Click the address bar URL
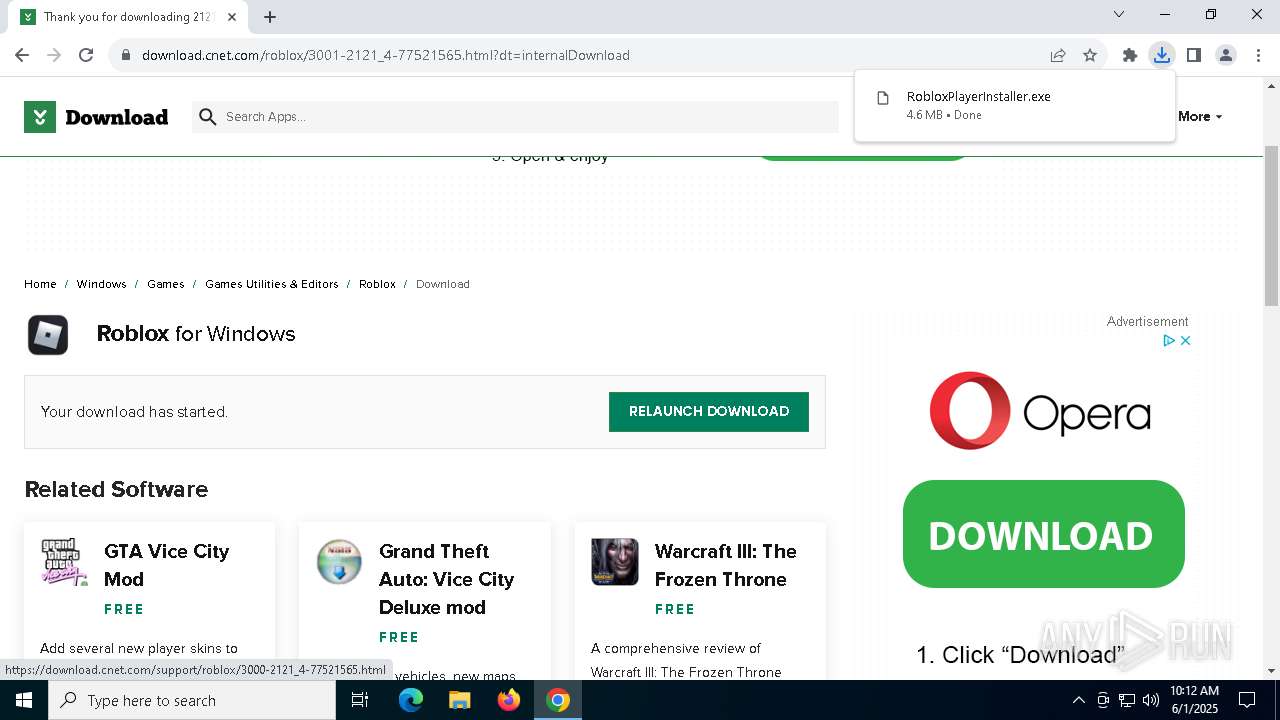1280x720 pixels. [386, 55]
